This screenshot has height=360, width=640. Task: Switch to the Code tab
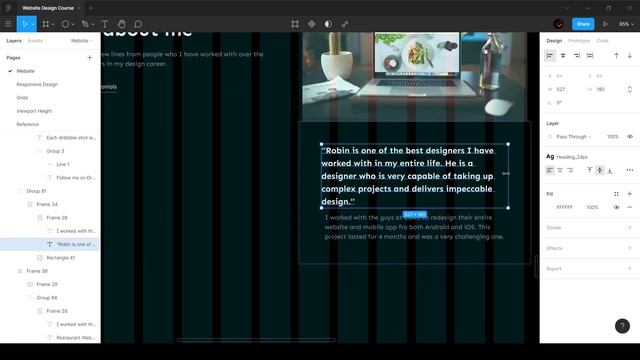(602, 41)
